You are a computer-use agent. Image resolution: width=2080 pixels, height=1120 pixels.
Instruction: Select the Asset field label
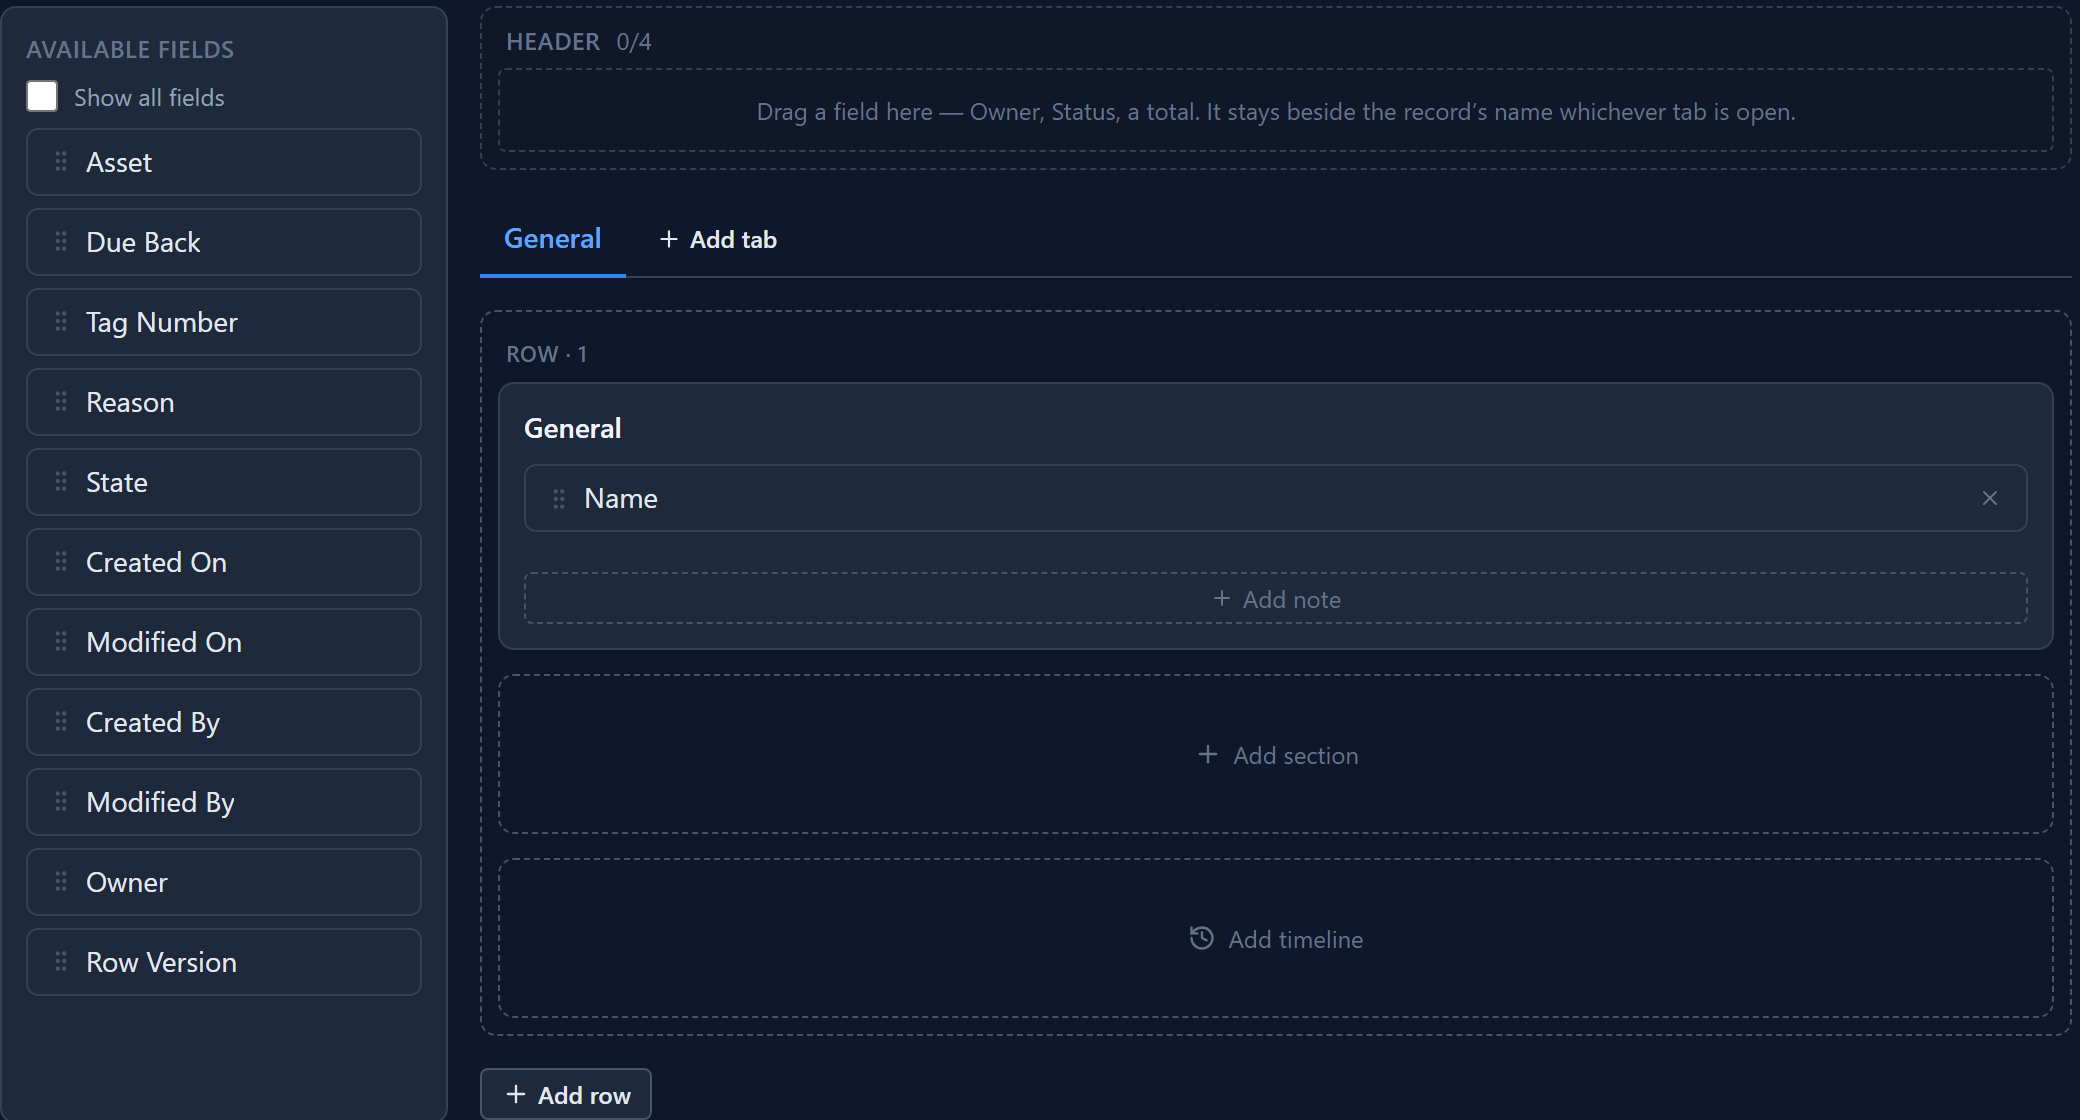point(119,162)
